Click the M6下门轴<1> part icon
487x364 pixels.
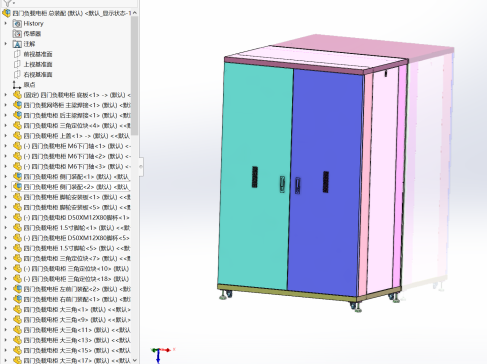(17, 146)
